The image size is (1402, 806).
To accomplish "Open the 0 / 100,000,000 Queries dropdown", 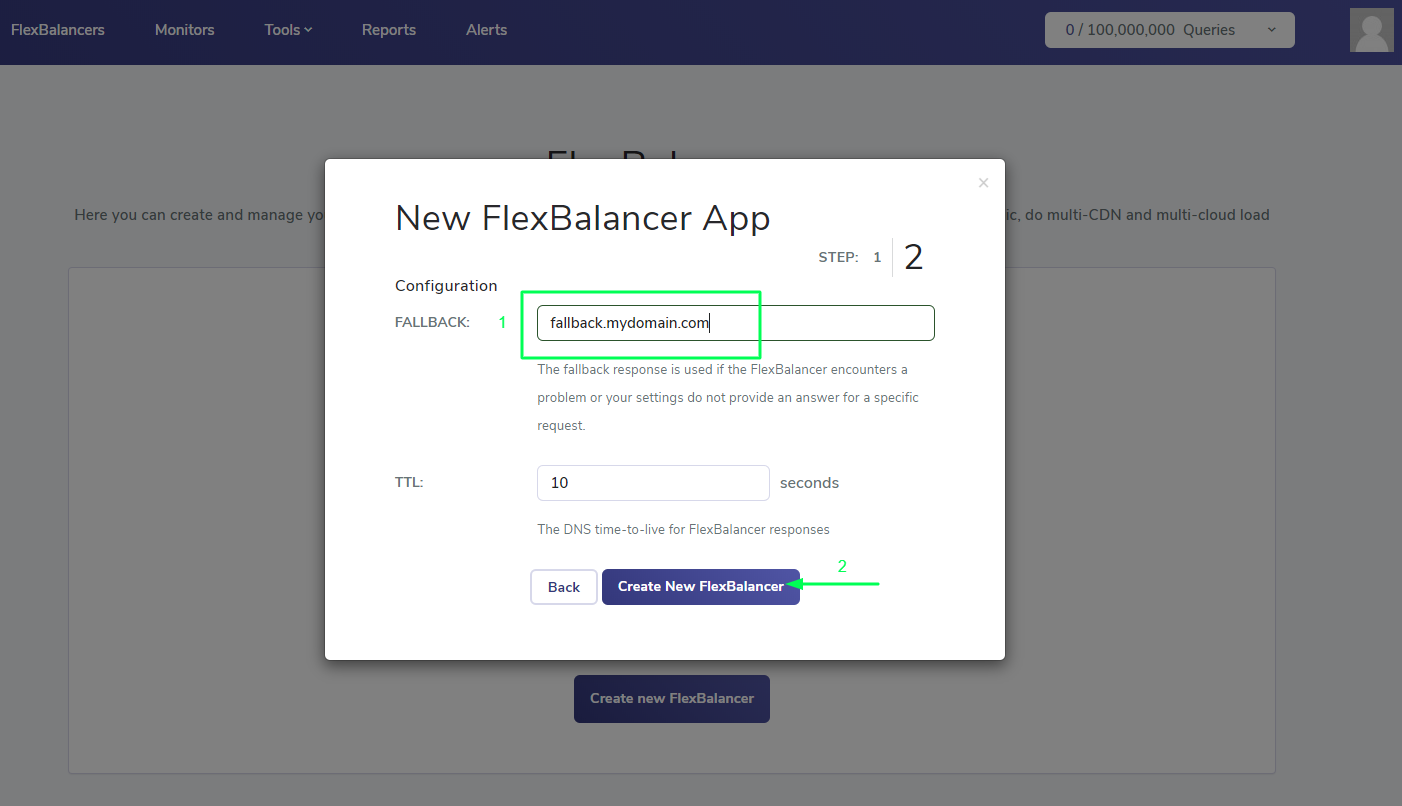I will [x=1169, y=30].
